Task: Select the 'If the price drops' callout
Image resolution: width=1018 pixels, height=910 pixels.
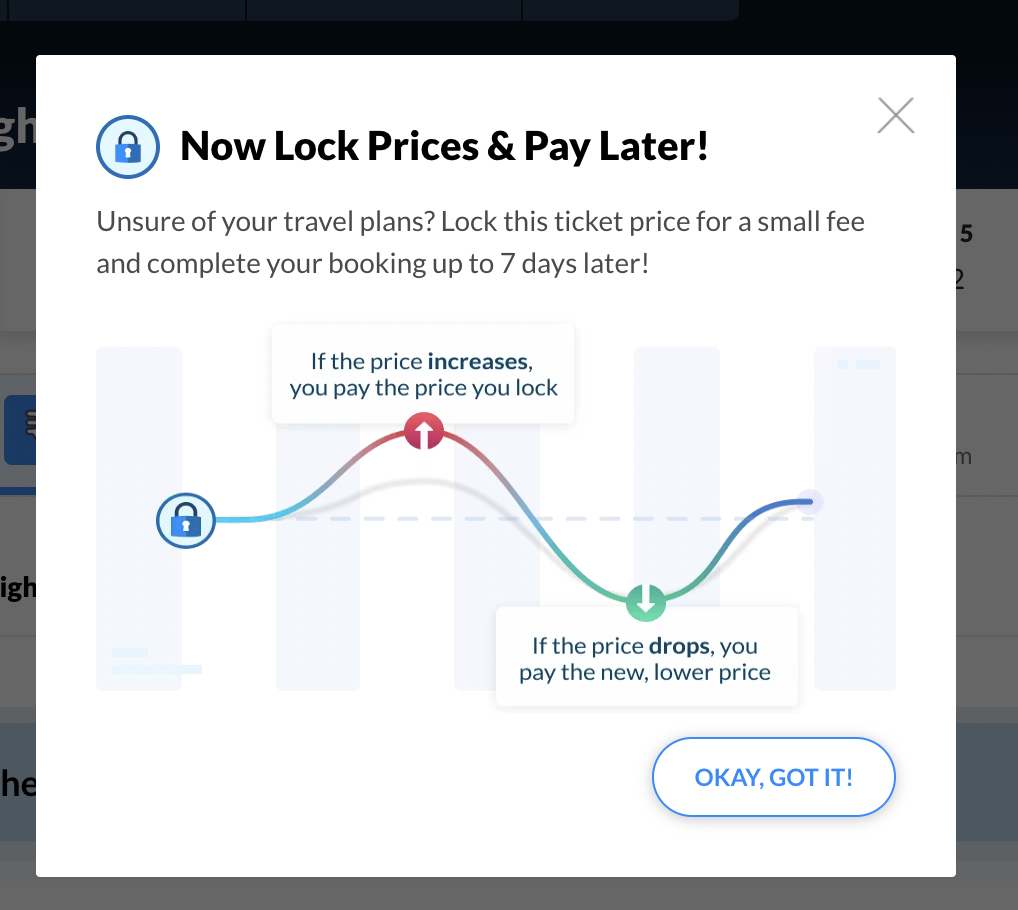Action: pos(646,657)
